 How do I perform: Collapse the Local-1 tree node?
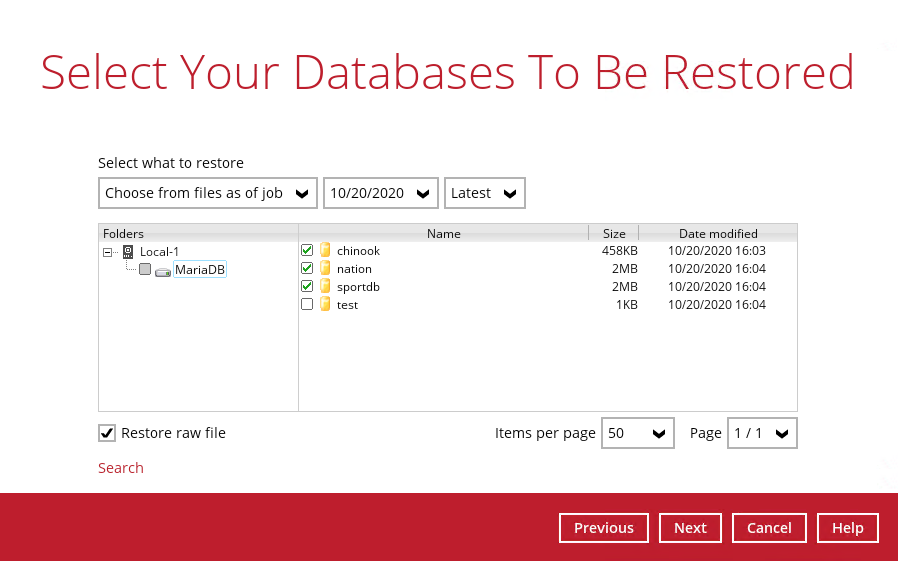[107, 252]
